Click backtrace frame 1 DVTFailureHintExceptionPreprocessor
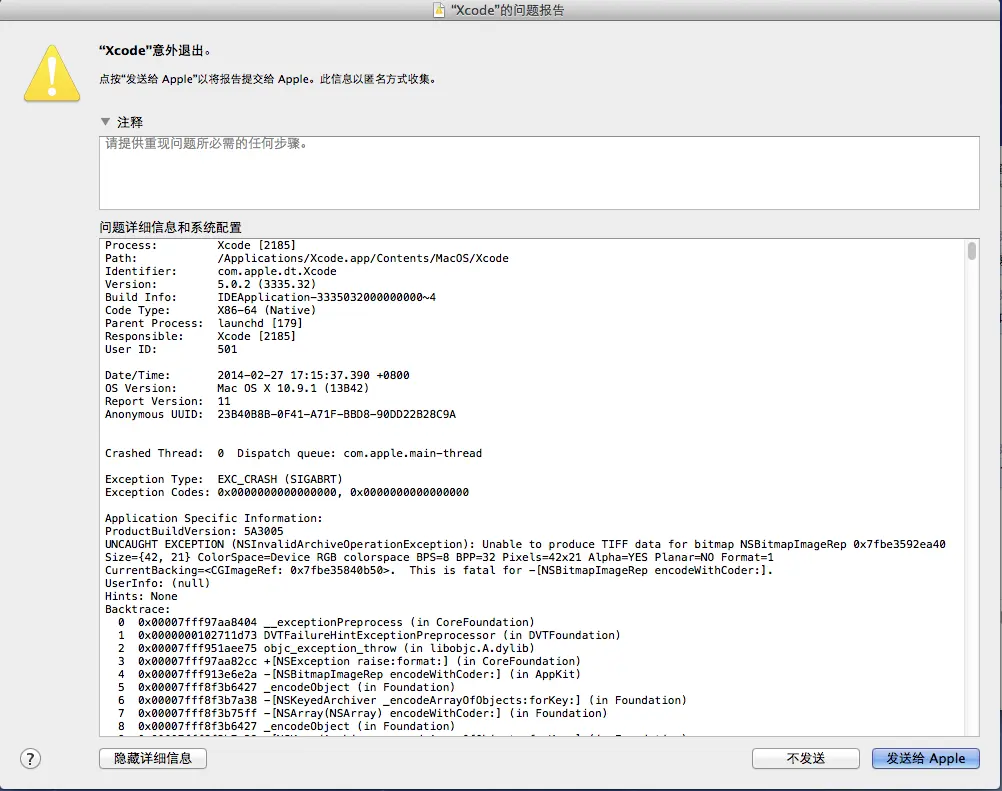Image resolution: width=1002 pixels, height=791 pixels. pos(369,635)
